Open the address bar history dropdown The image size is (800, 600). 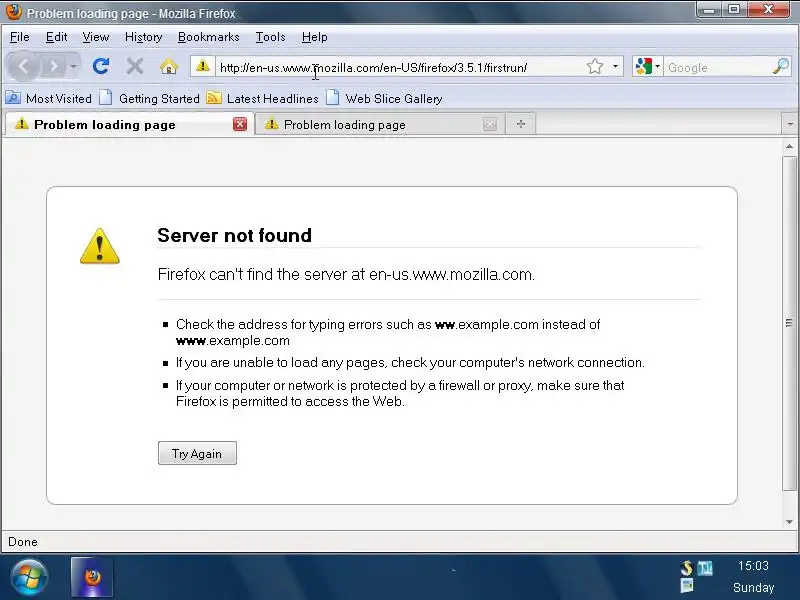point(615,66)
